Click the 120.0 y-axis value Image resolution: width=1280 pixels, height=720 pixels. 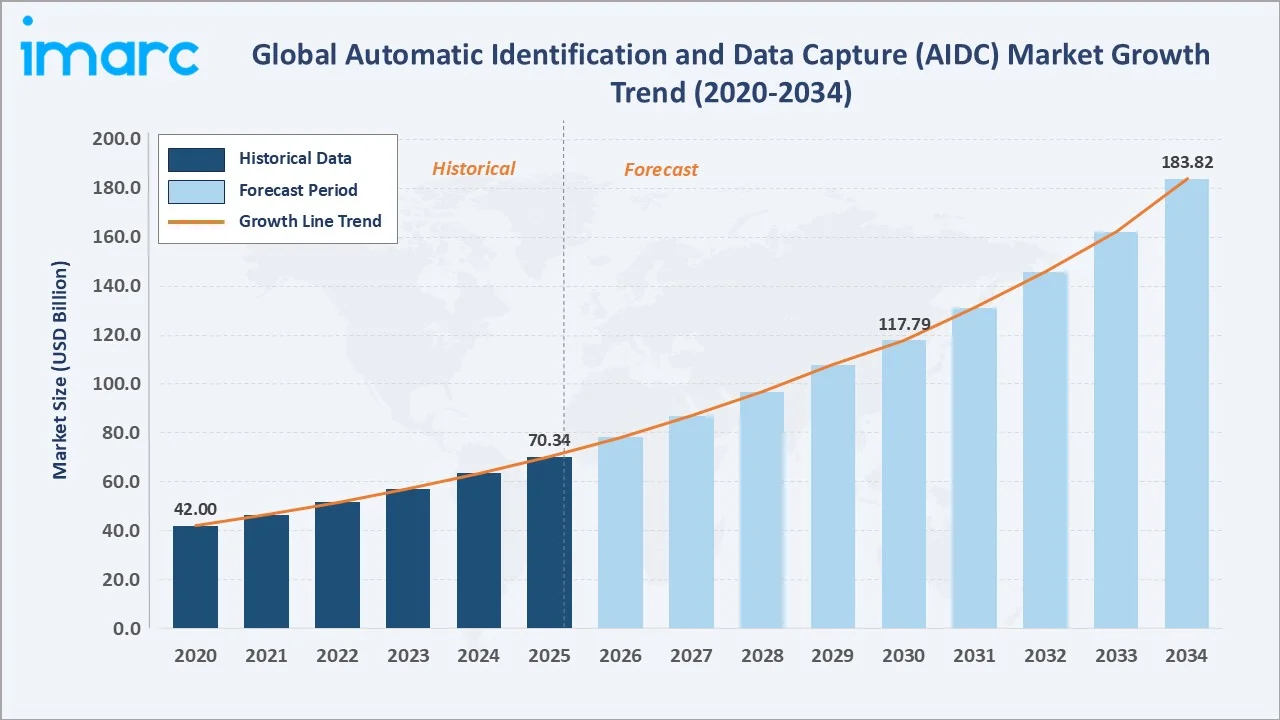pos(116,335)
